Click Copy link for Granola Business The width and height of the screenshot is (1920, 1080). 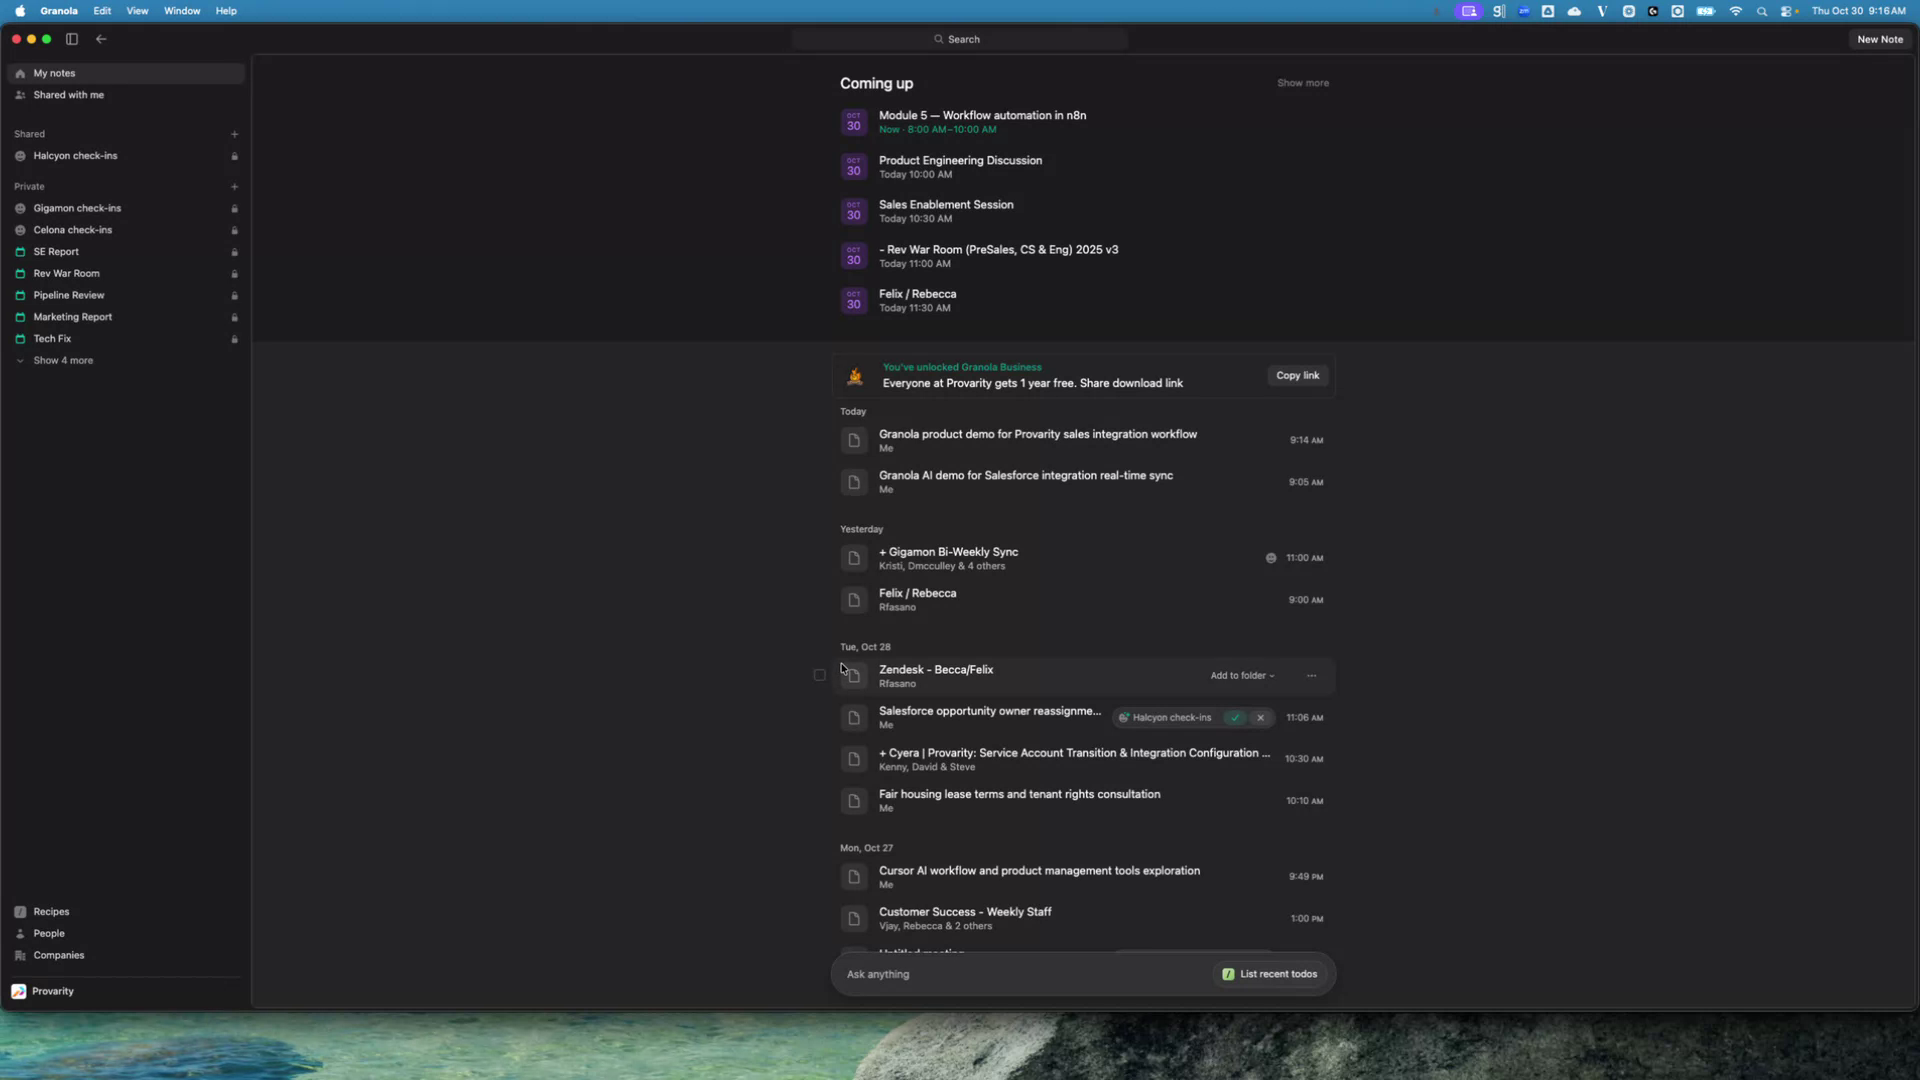1297,376
